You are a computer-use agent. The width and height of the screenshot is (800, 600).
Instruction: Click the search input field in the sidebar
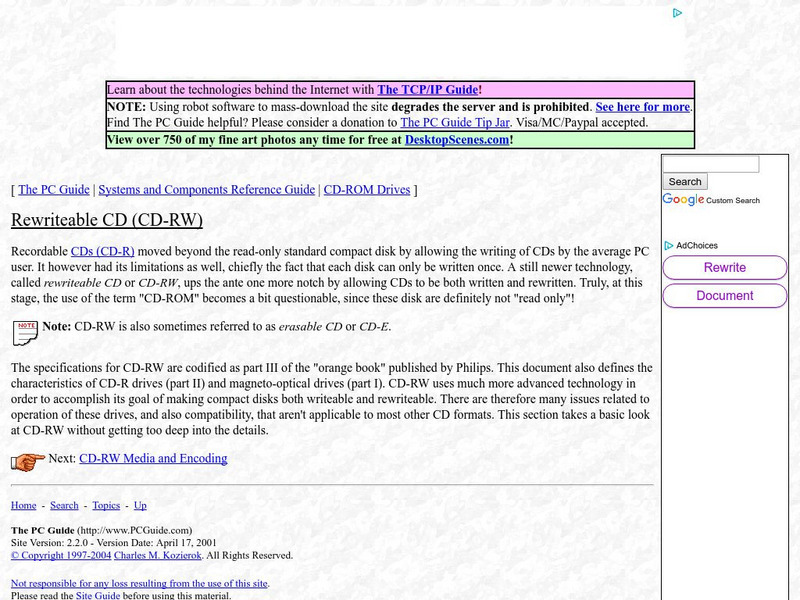click(712, 162)
